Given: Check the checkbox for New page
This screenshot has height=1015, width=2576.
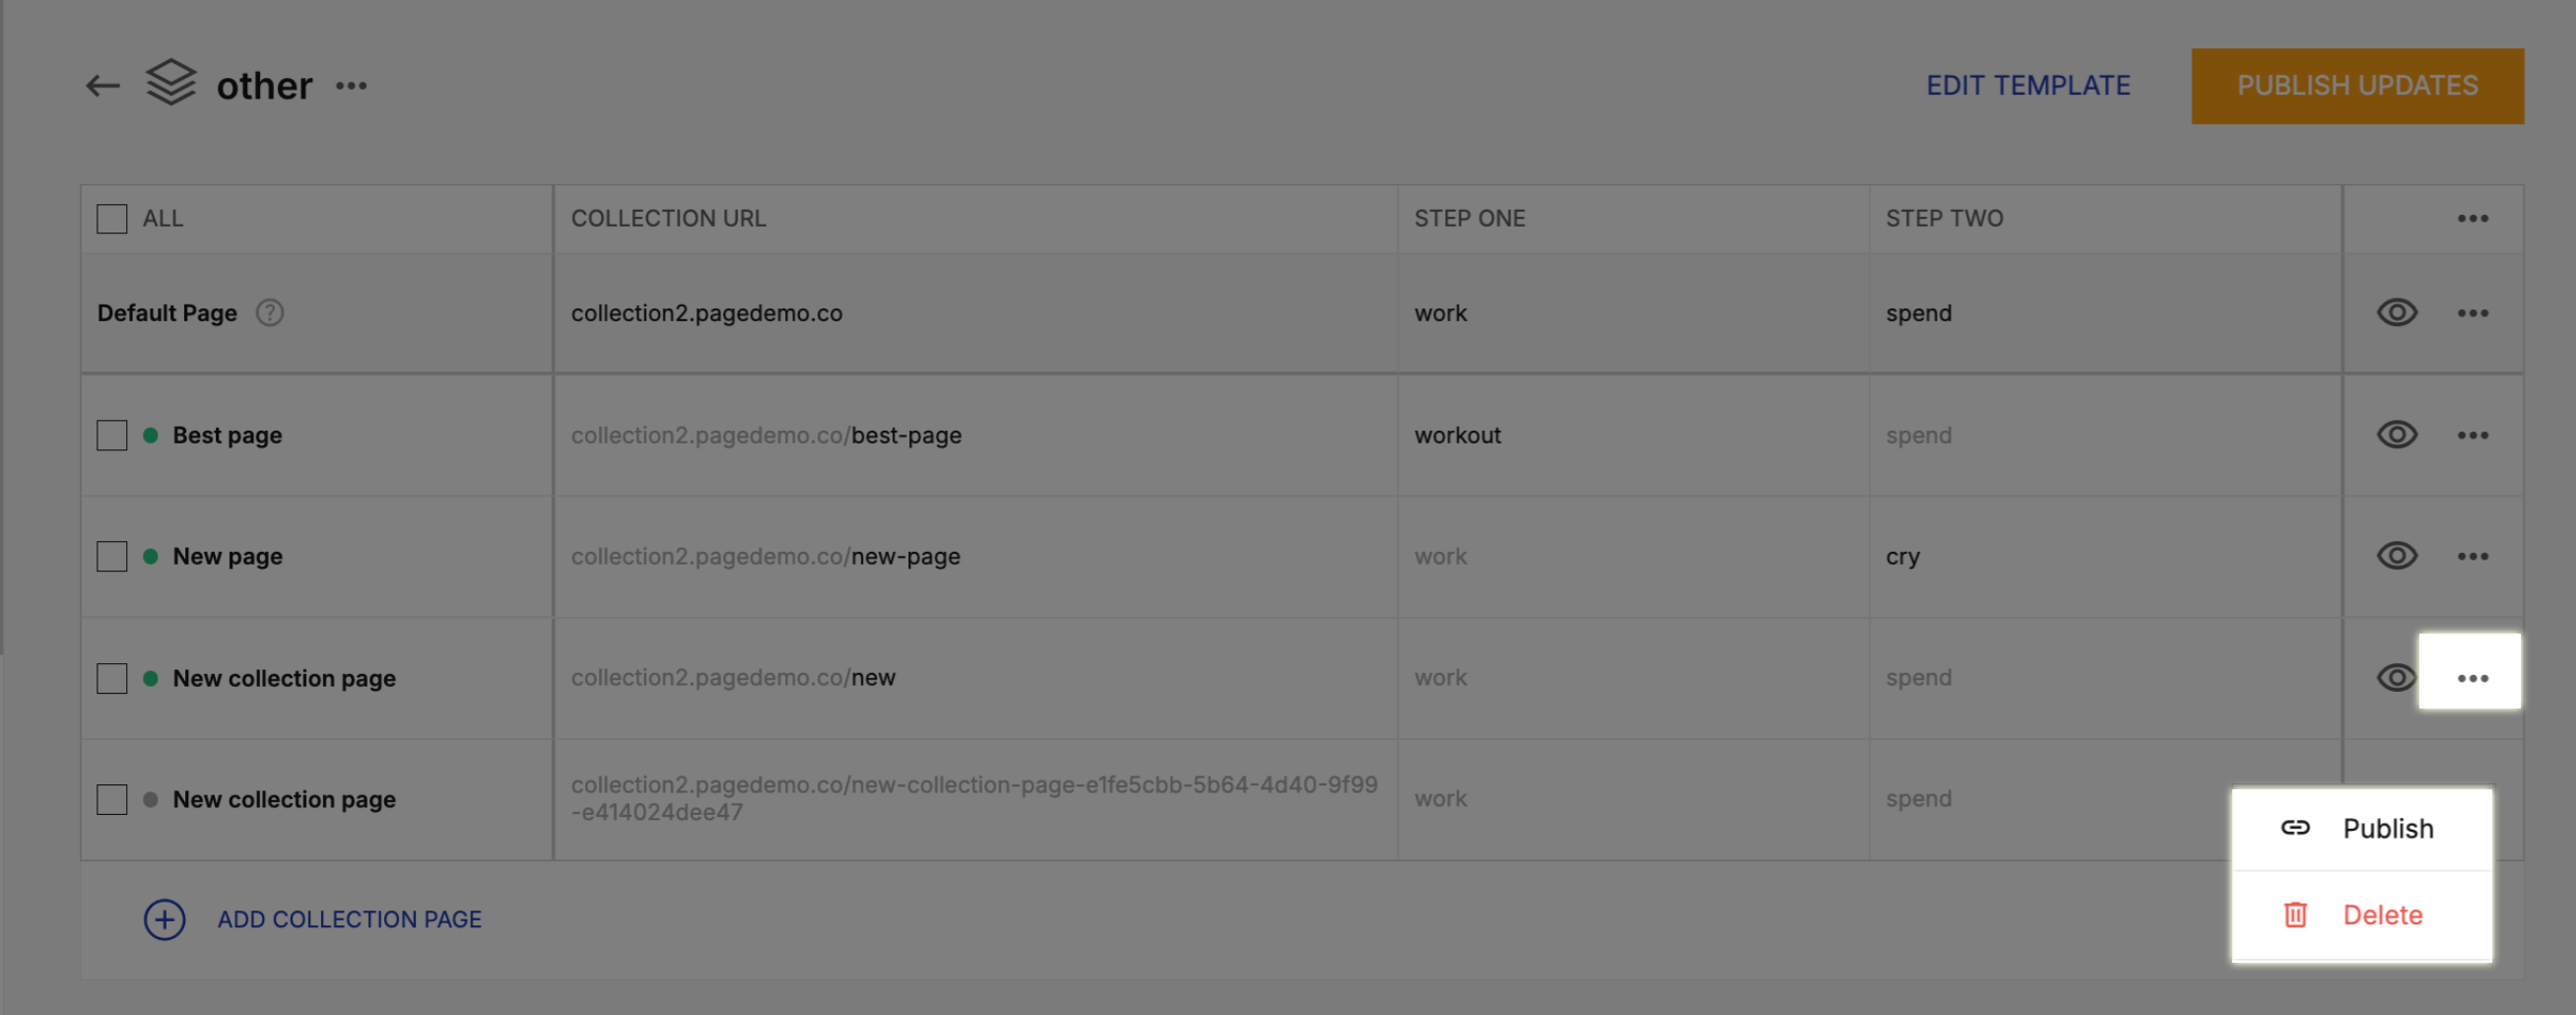Looking at the screenshot, I should click(x=111, y=556).
